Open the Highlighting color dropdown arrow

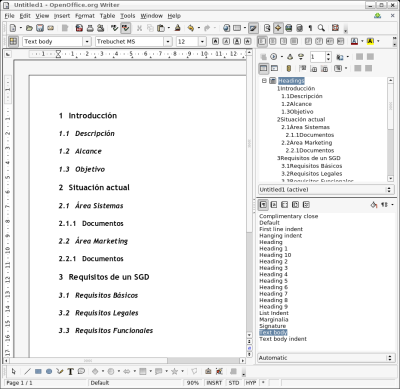pos(378,41)
